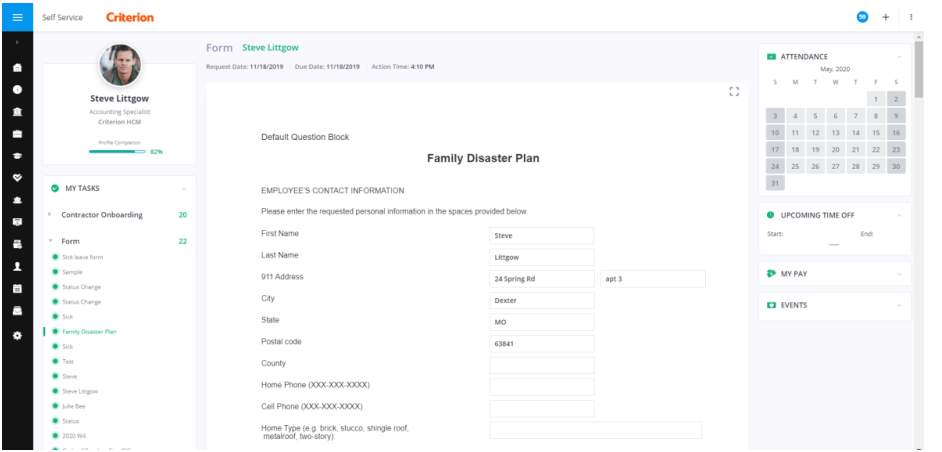The image size is (942, 452).
Task: Select the Sick leave form task
Action: (82, 257)
